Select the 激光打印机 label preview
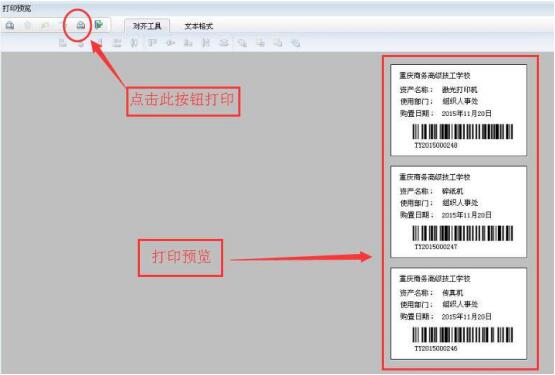The width and height of the screenshot is (555, 375). [x=458, y=110]
